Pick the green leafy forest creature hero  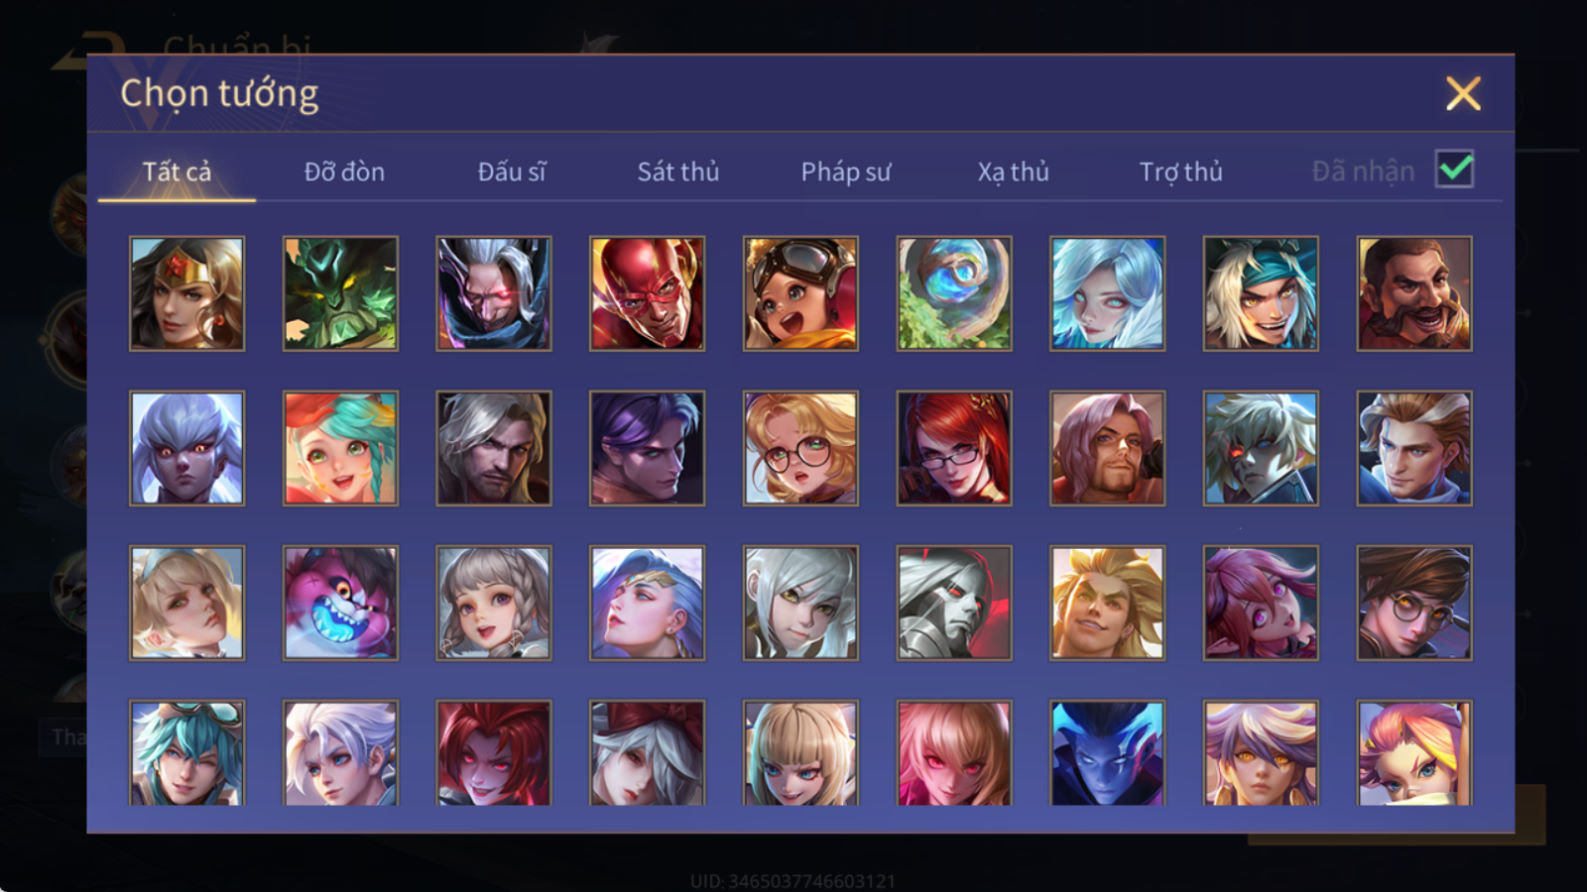(340, 294)
